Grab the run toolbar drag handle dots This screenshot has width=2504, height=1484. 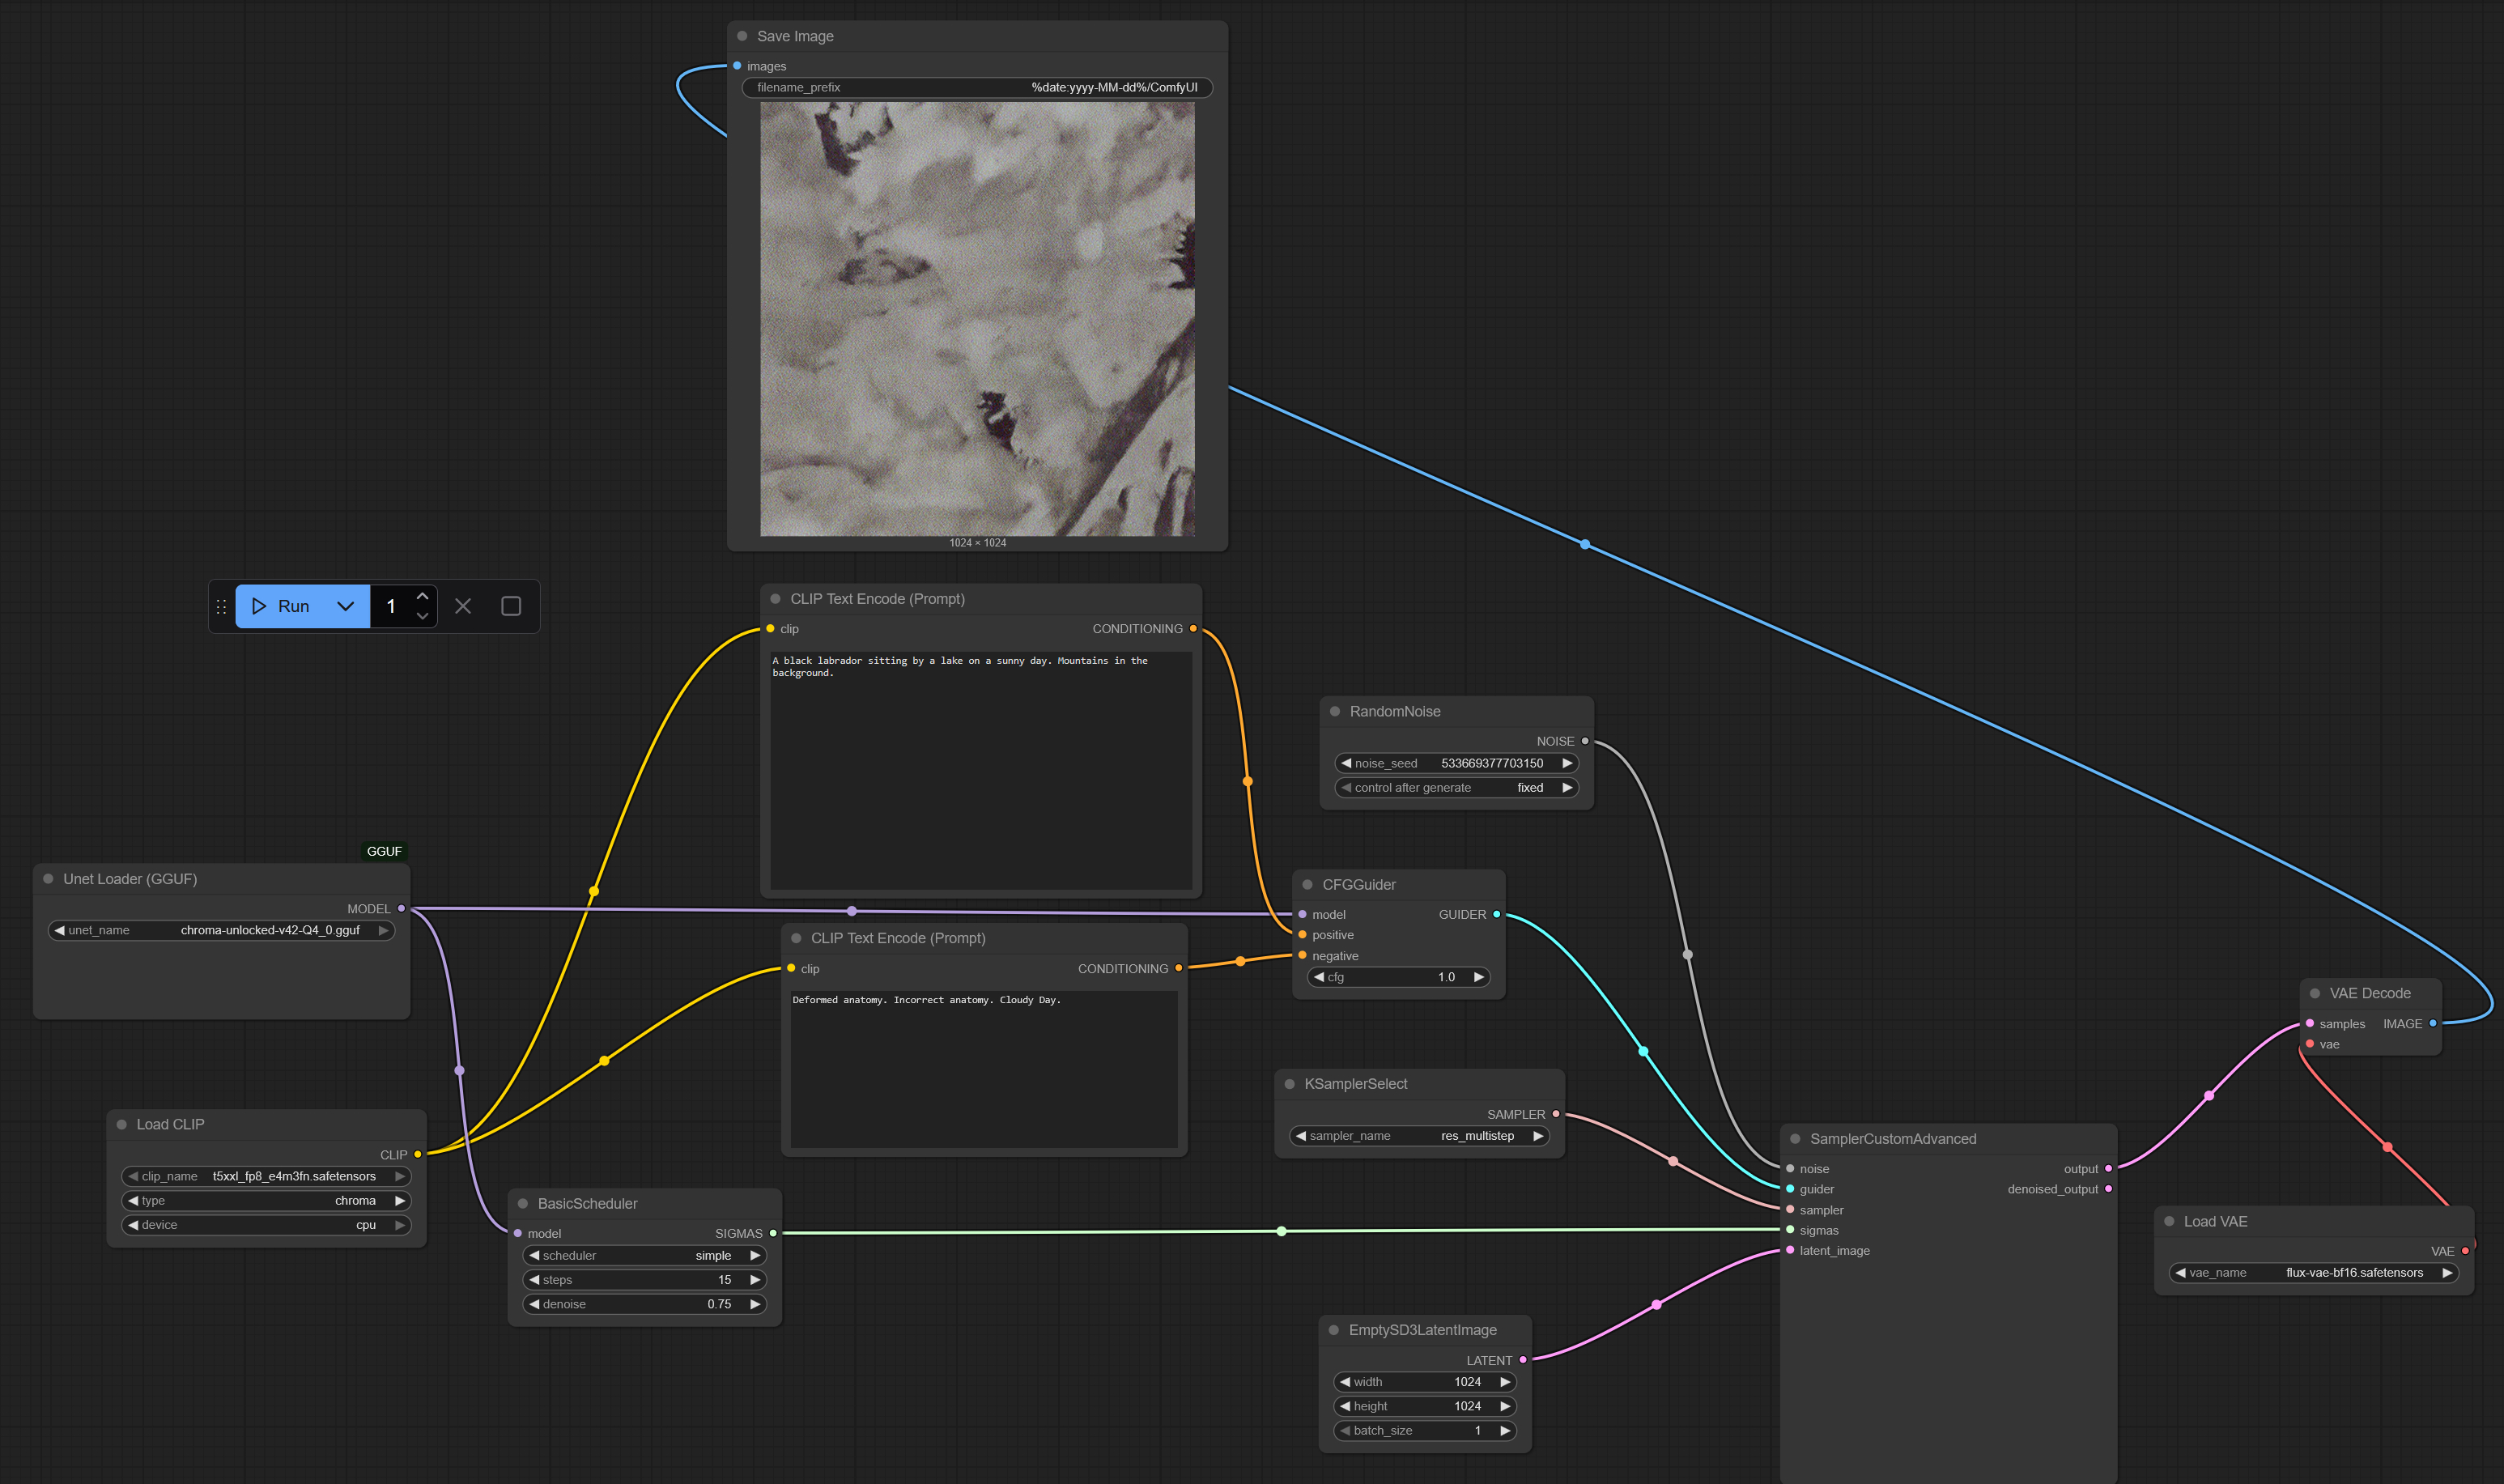222,606
